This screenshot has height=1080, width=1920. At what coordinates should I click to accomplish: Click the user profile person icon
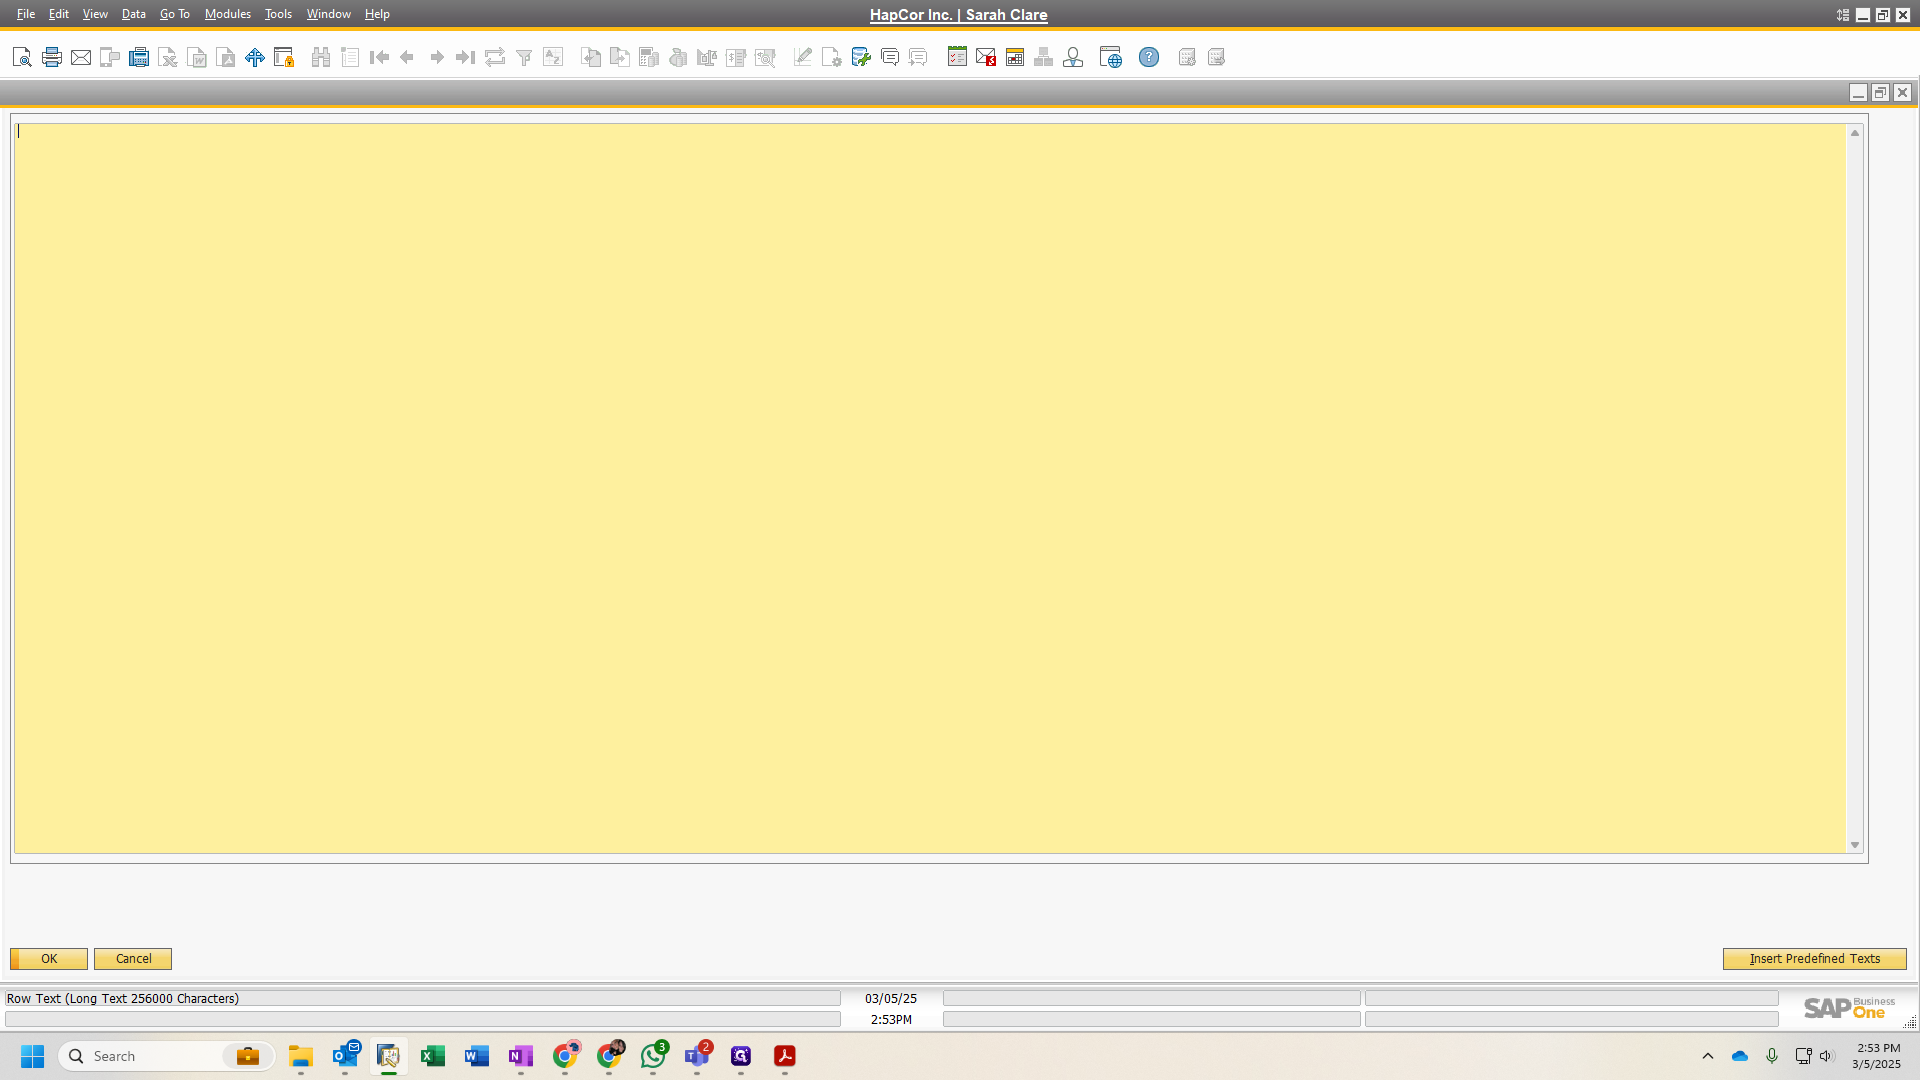point(1073,57)
